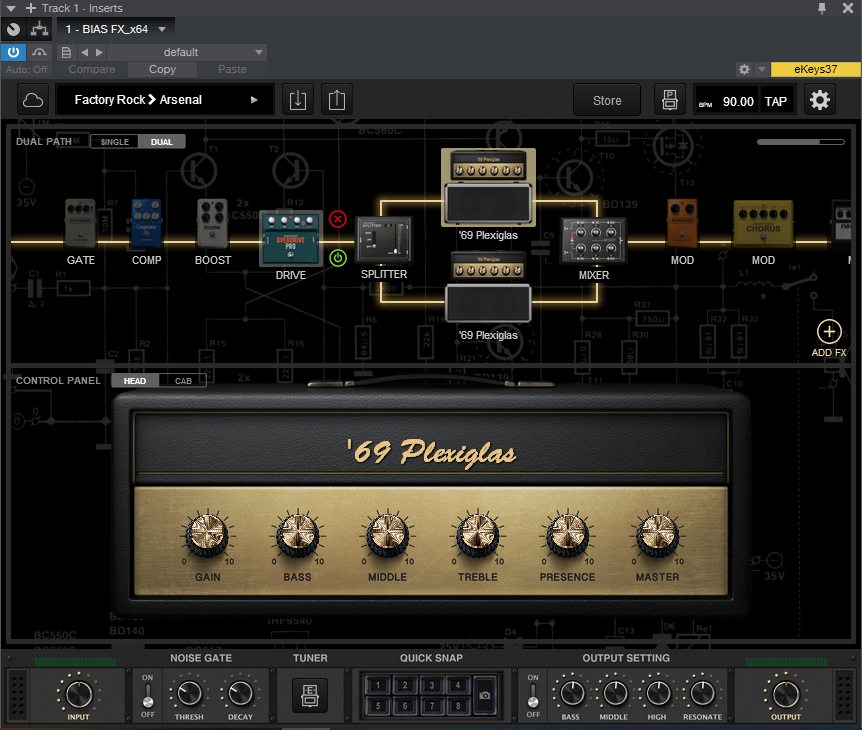
Task: Click the 90.00 BPM field
Action: tap(738, 102)
